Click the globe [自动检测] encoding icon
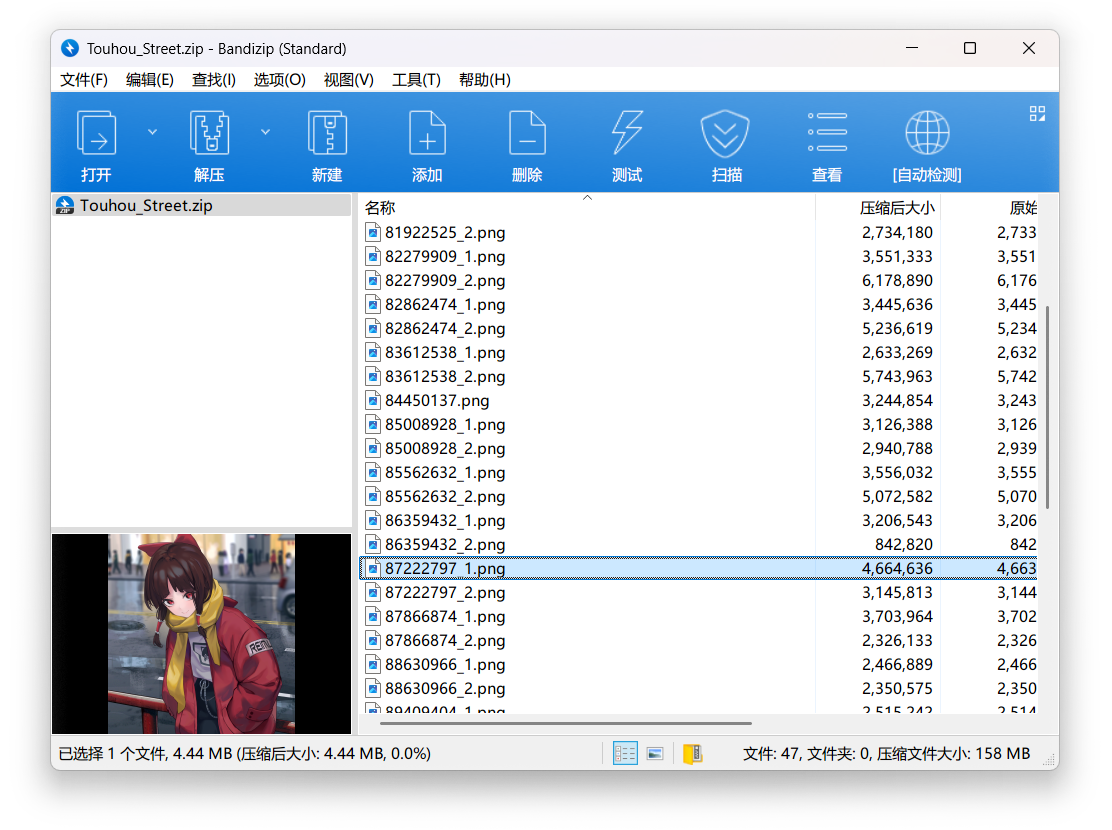1112x830 pixels. click(927, 135)
